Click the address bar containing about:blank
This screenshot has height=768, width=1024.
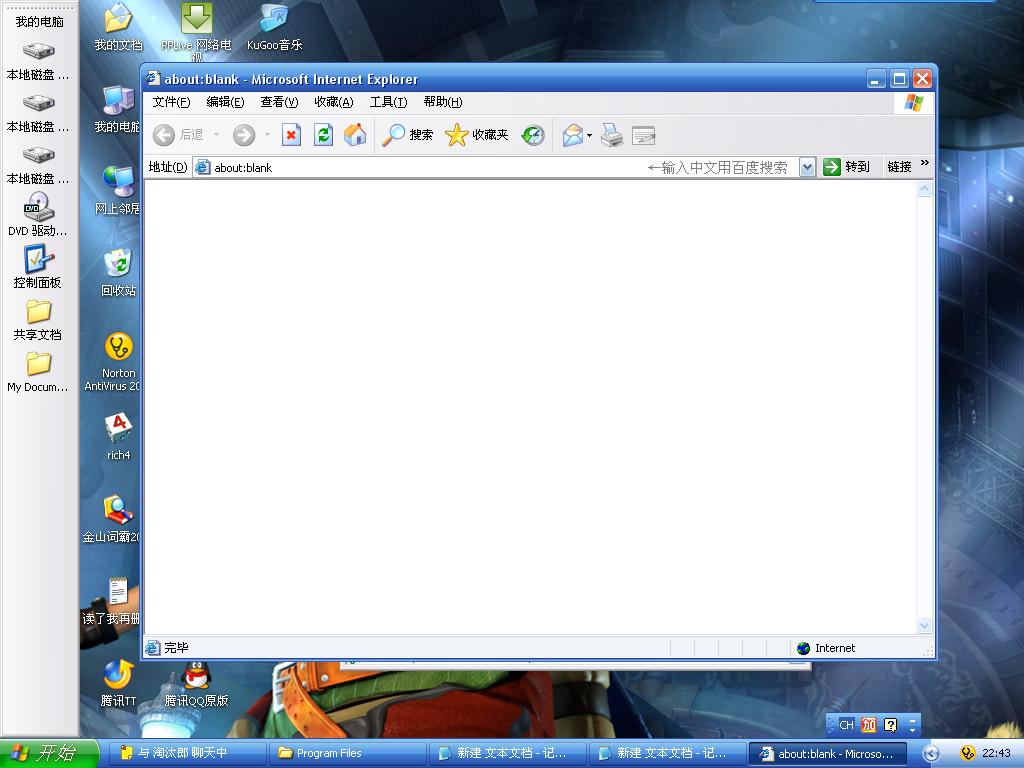[420, 167]
